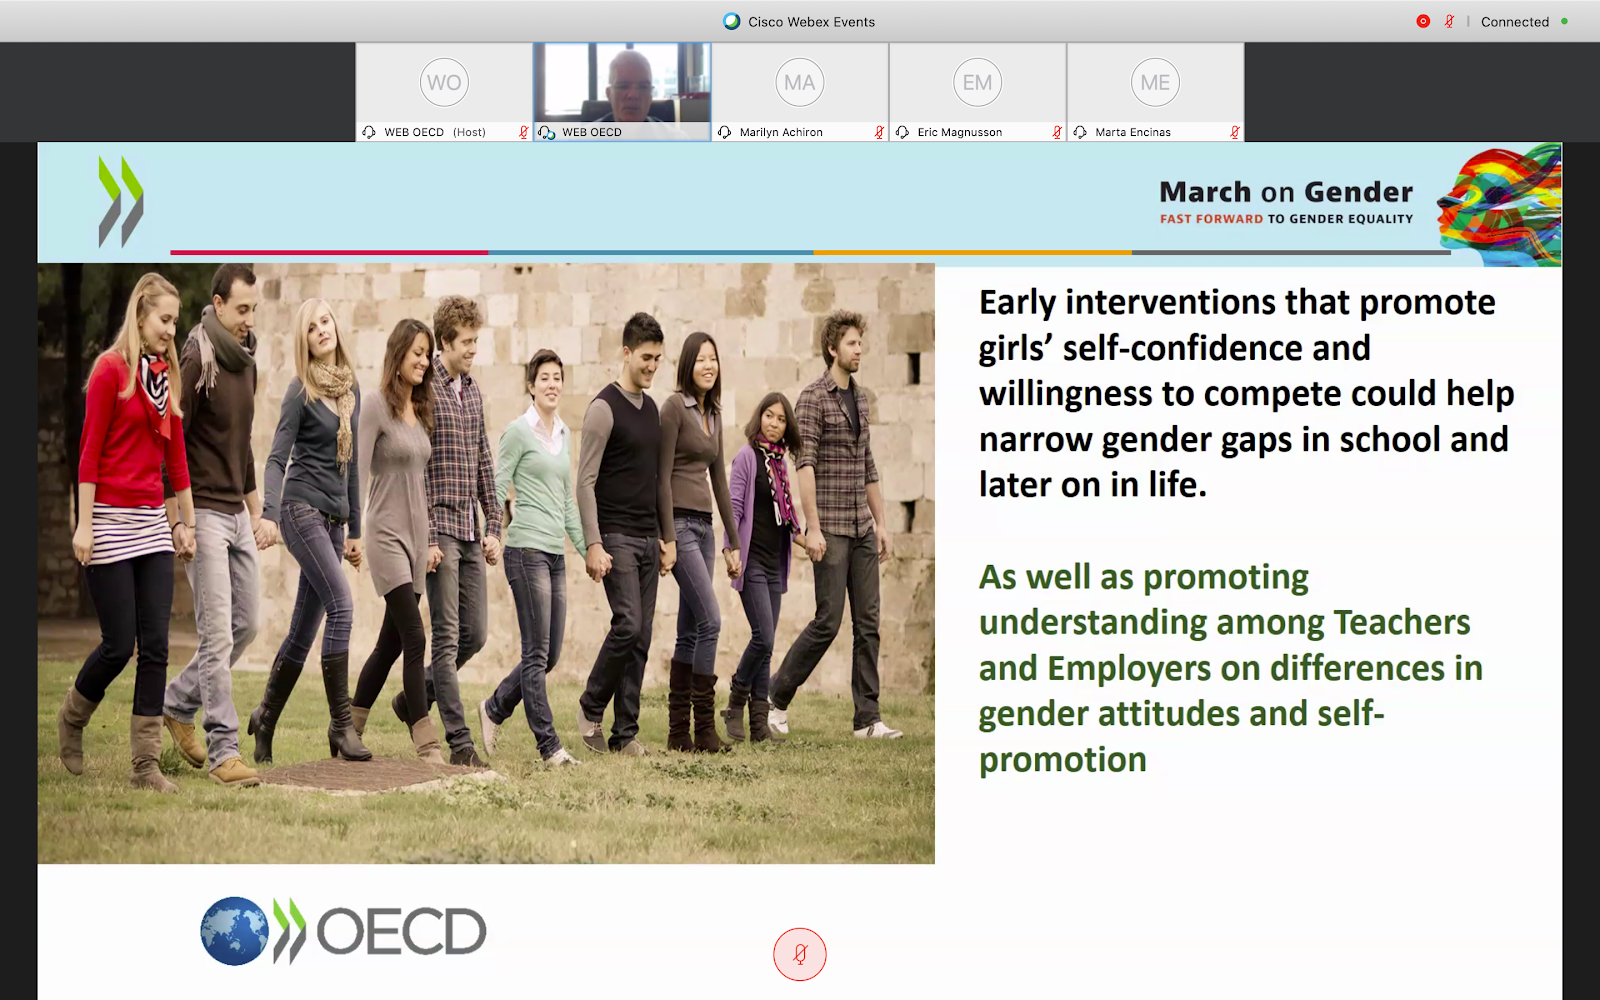Screen dimensions: 1600x1000
Task: Click the headset icon next to Marta Encinas
Action: pyautogui.click(x=1080, y=132)
